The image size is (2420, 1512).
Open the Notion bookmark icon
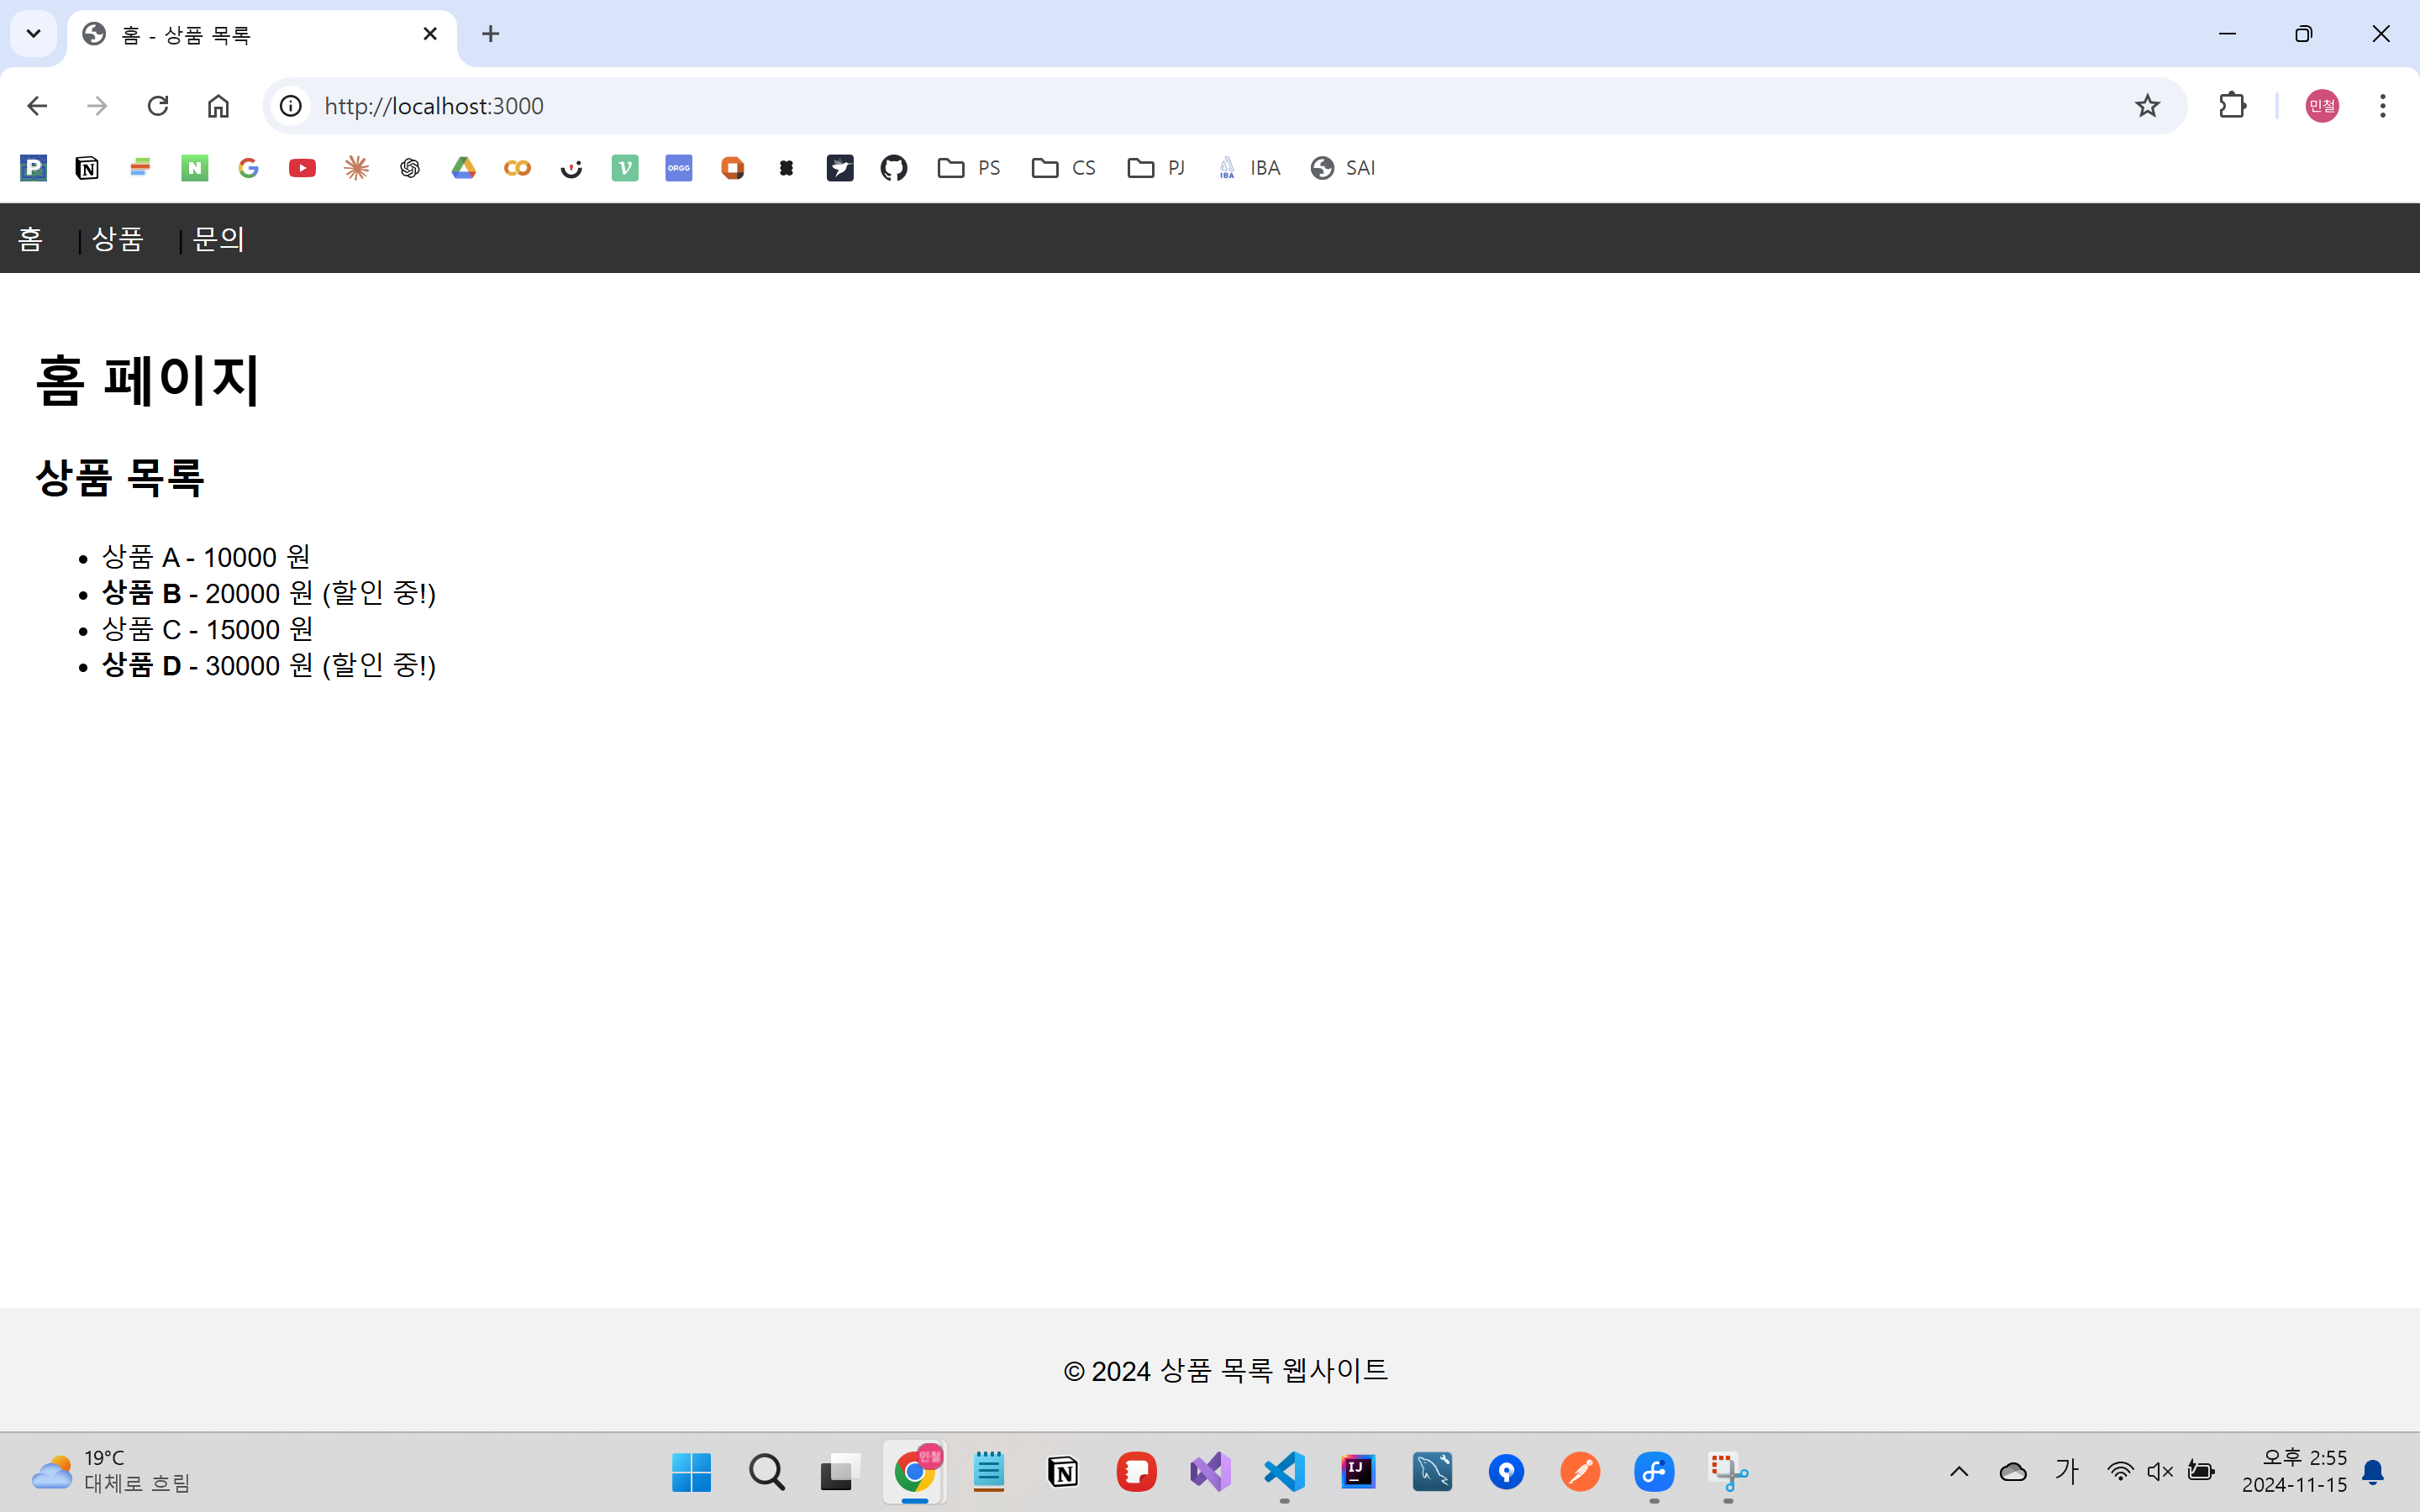(87, 168)
